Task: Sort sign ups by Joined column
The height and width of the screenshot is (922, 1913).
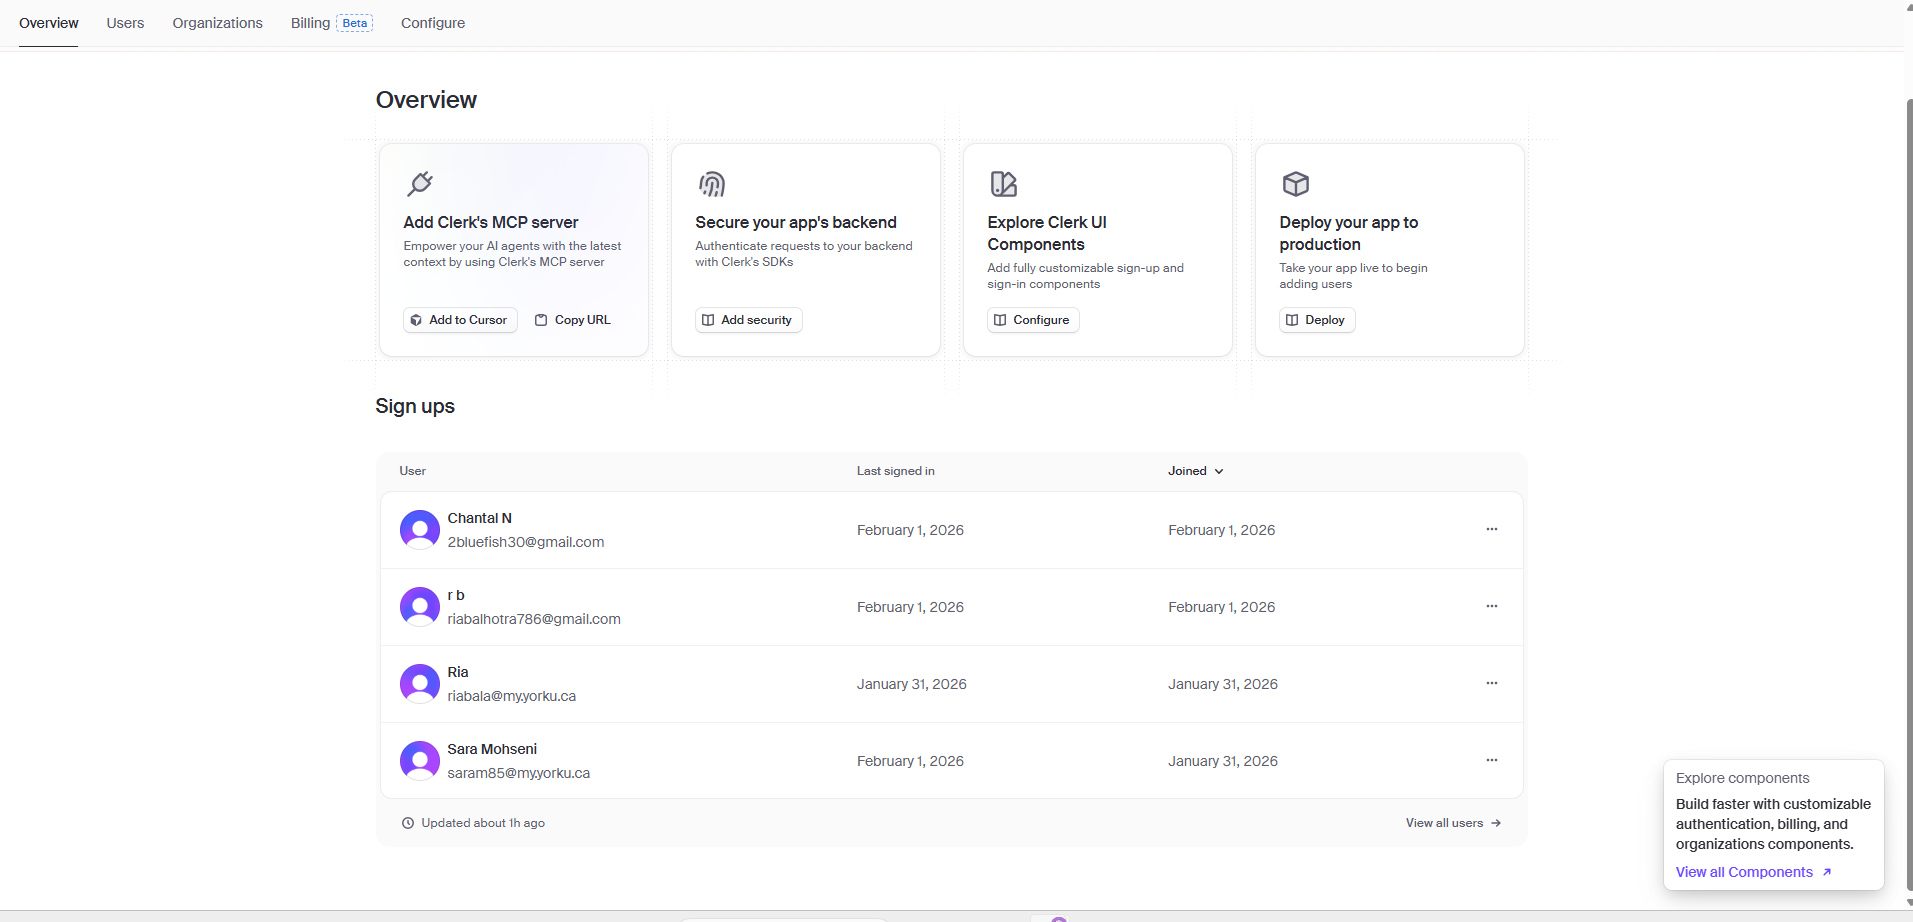Action: (1196, 471)
